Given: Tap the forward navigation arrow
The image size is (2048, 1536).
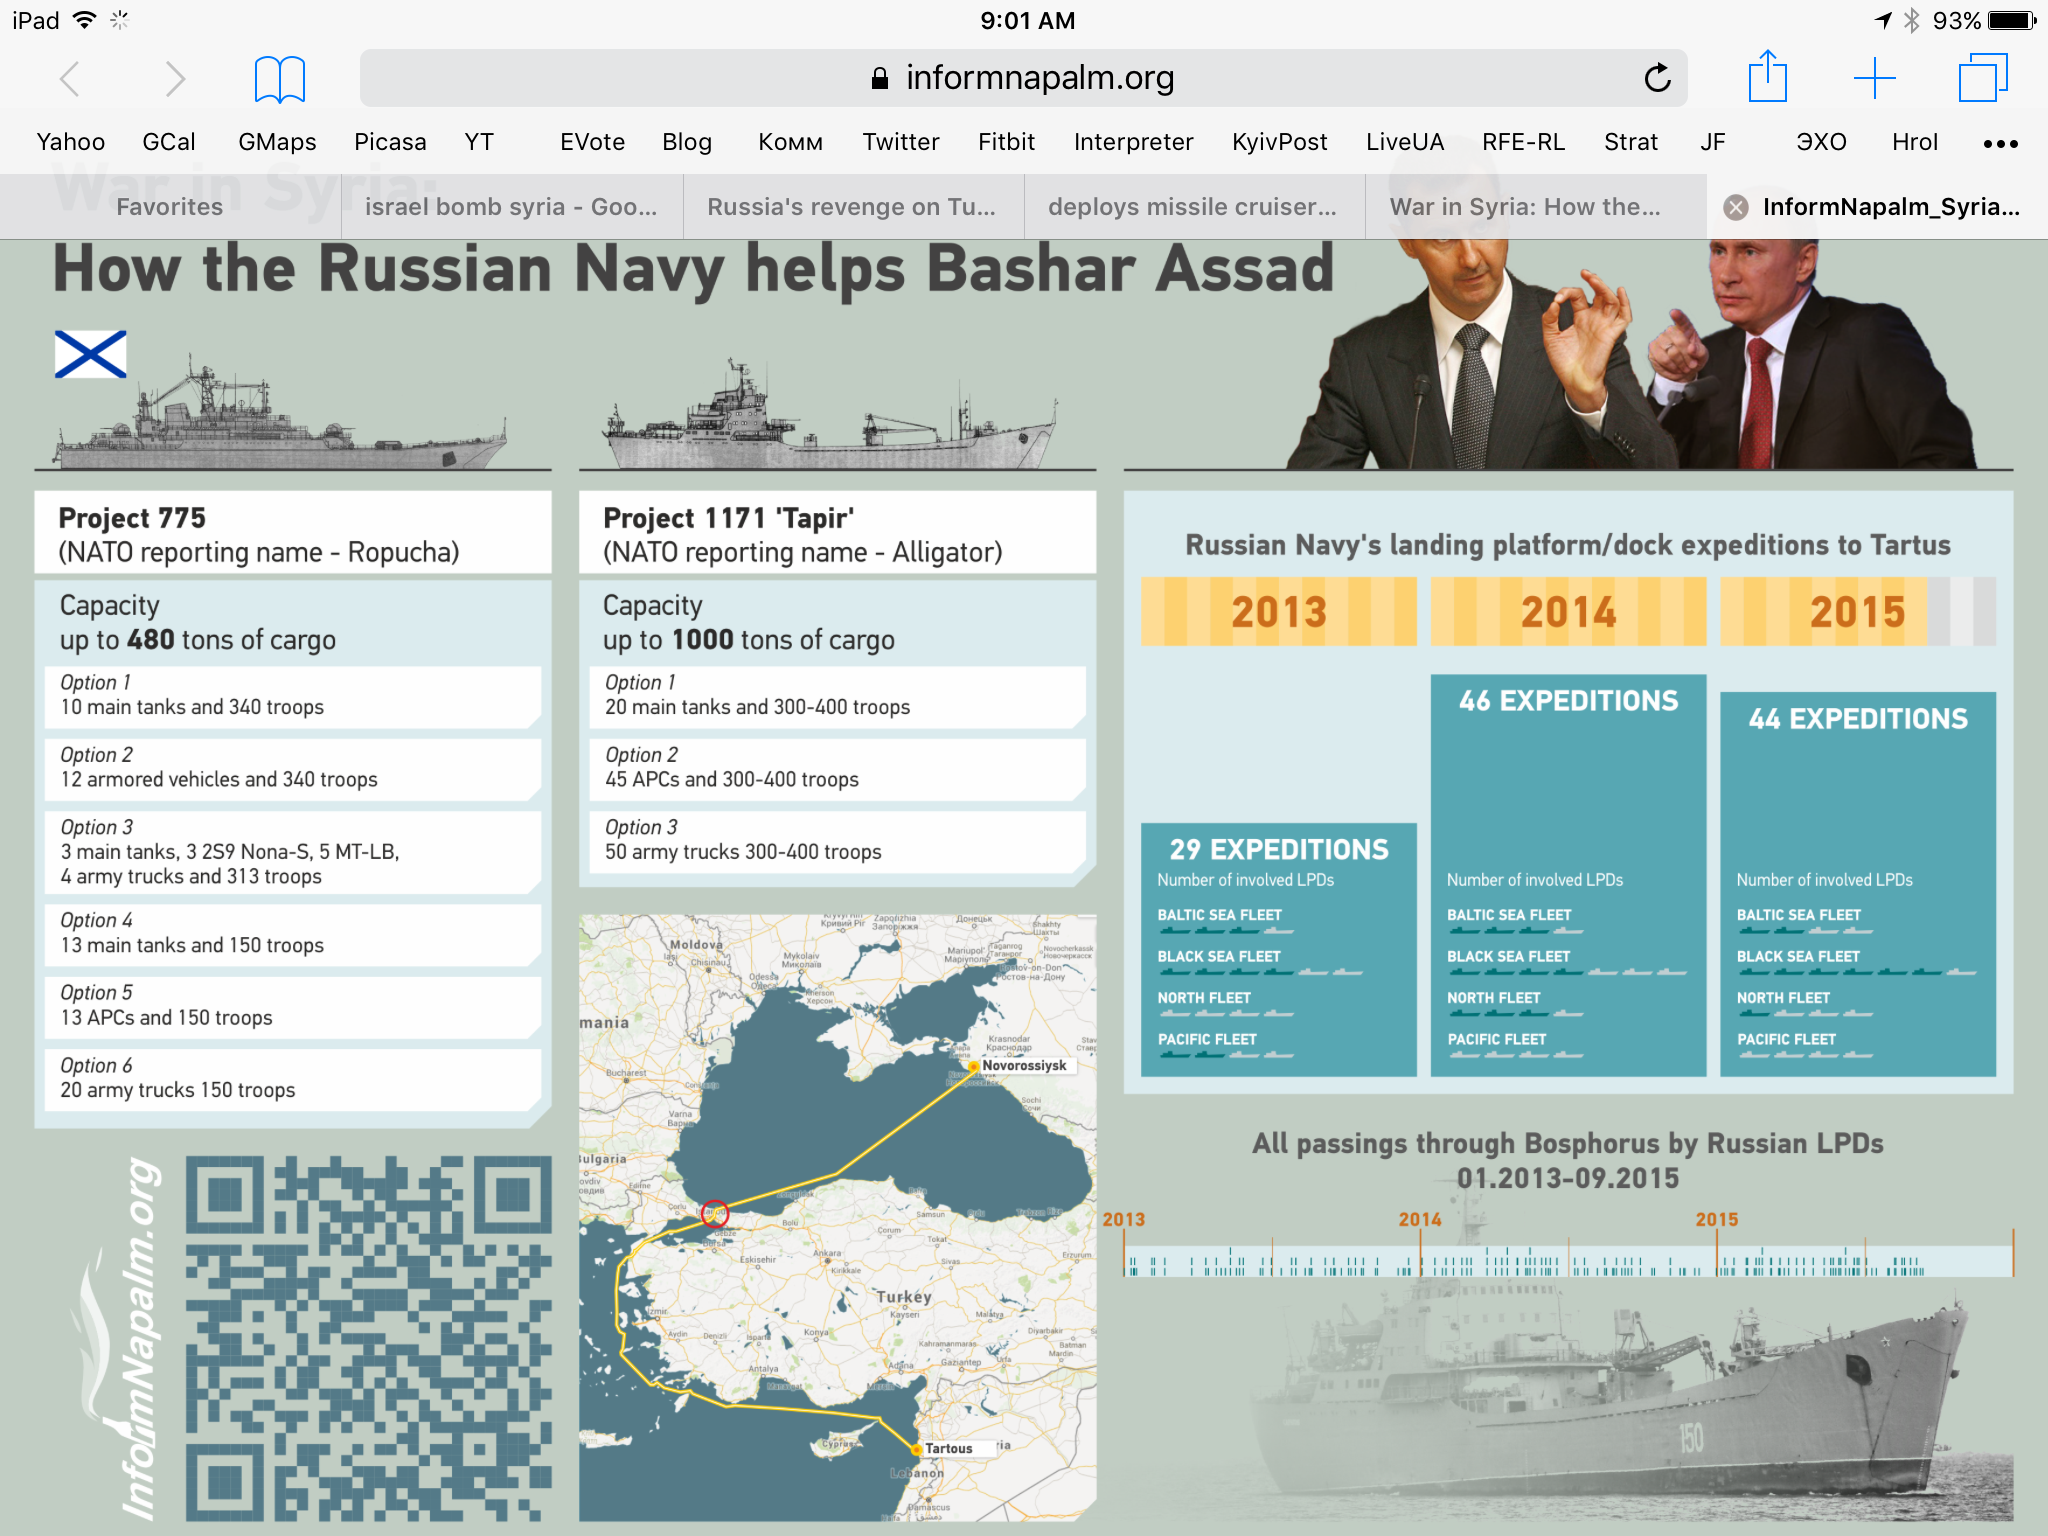Looking at the screenshot, I should click(175, 78).
